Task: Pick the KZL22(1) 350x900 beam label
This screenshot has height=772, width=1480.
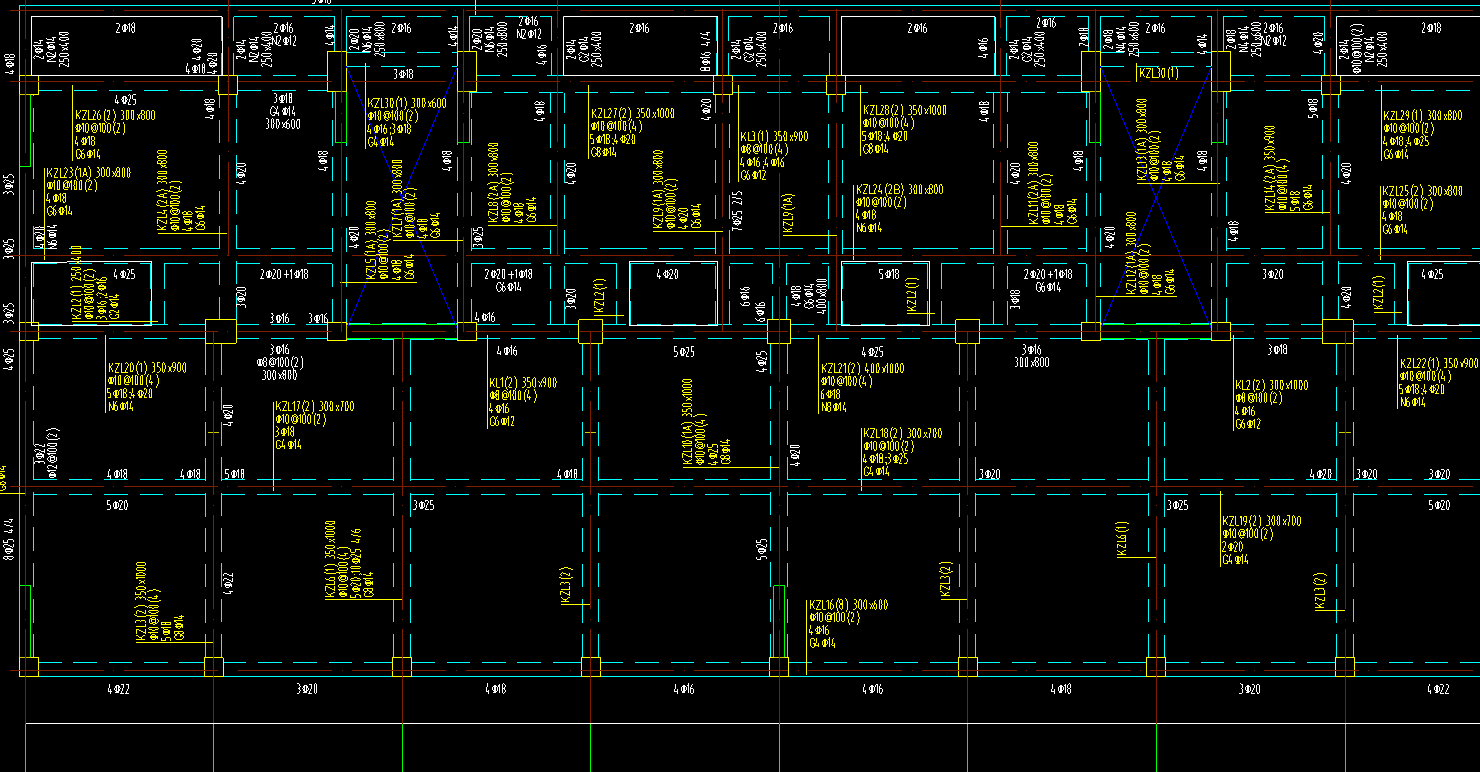Action: click(x=1439, y=363)
